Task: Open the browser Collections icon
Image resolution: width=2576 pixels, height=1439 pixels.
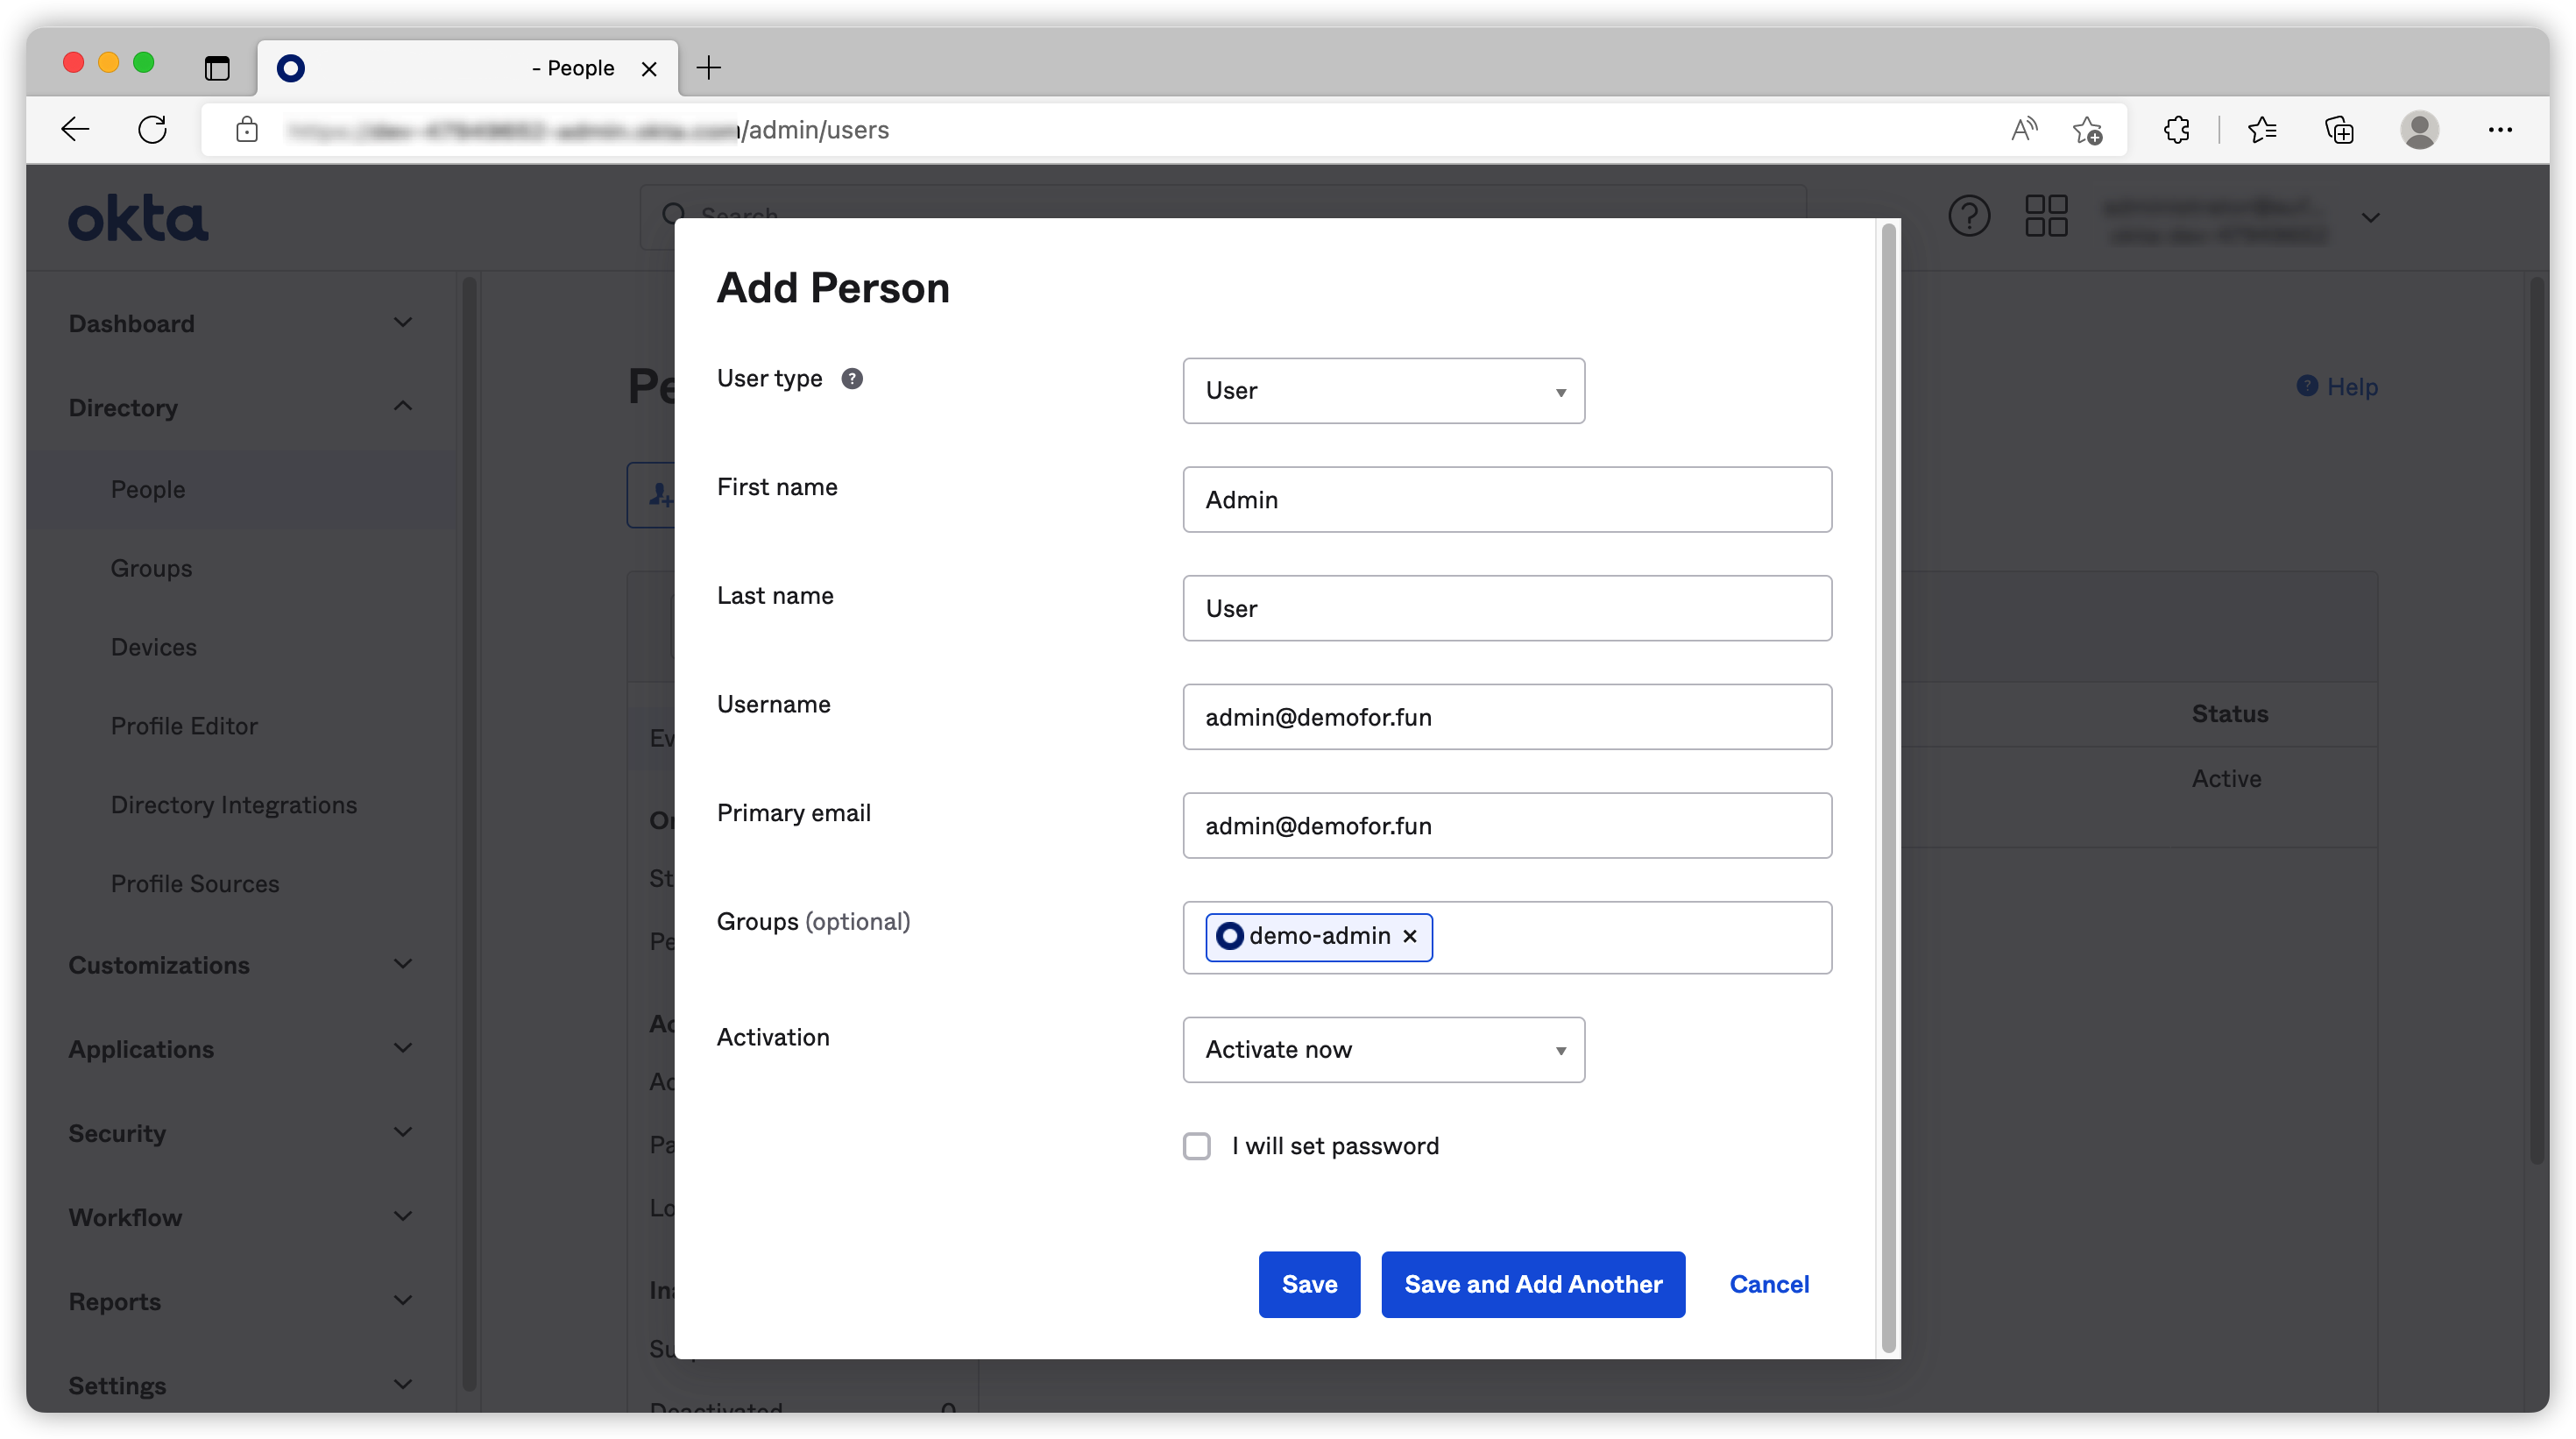Action: [2339, 130]
